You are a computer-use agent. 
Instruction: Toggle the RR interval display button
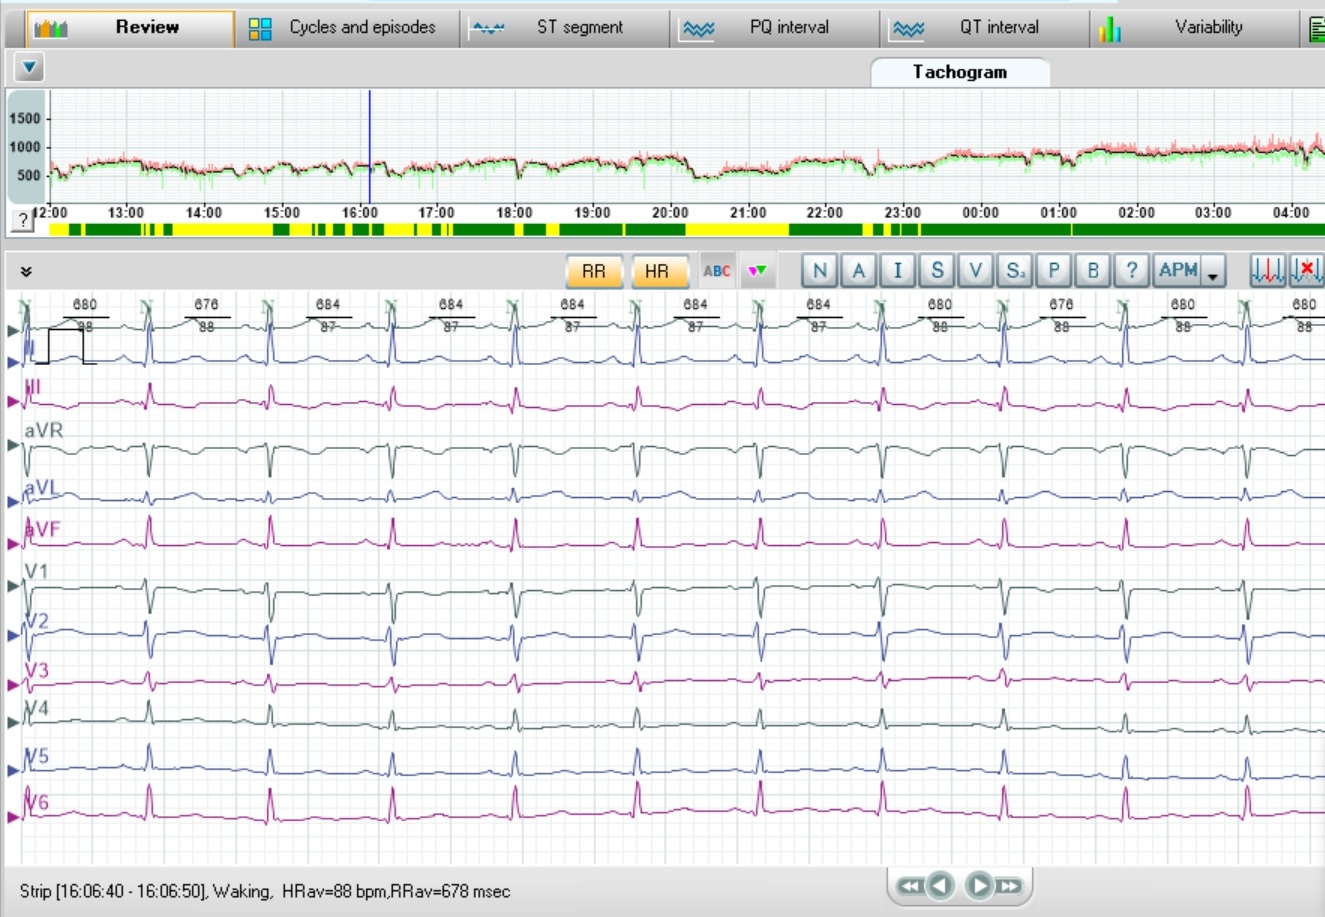click(x=594, y=271)
